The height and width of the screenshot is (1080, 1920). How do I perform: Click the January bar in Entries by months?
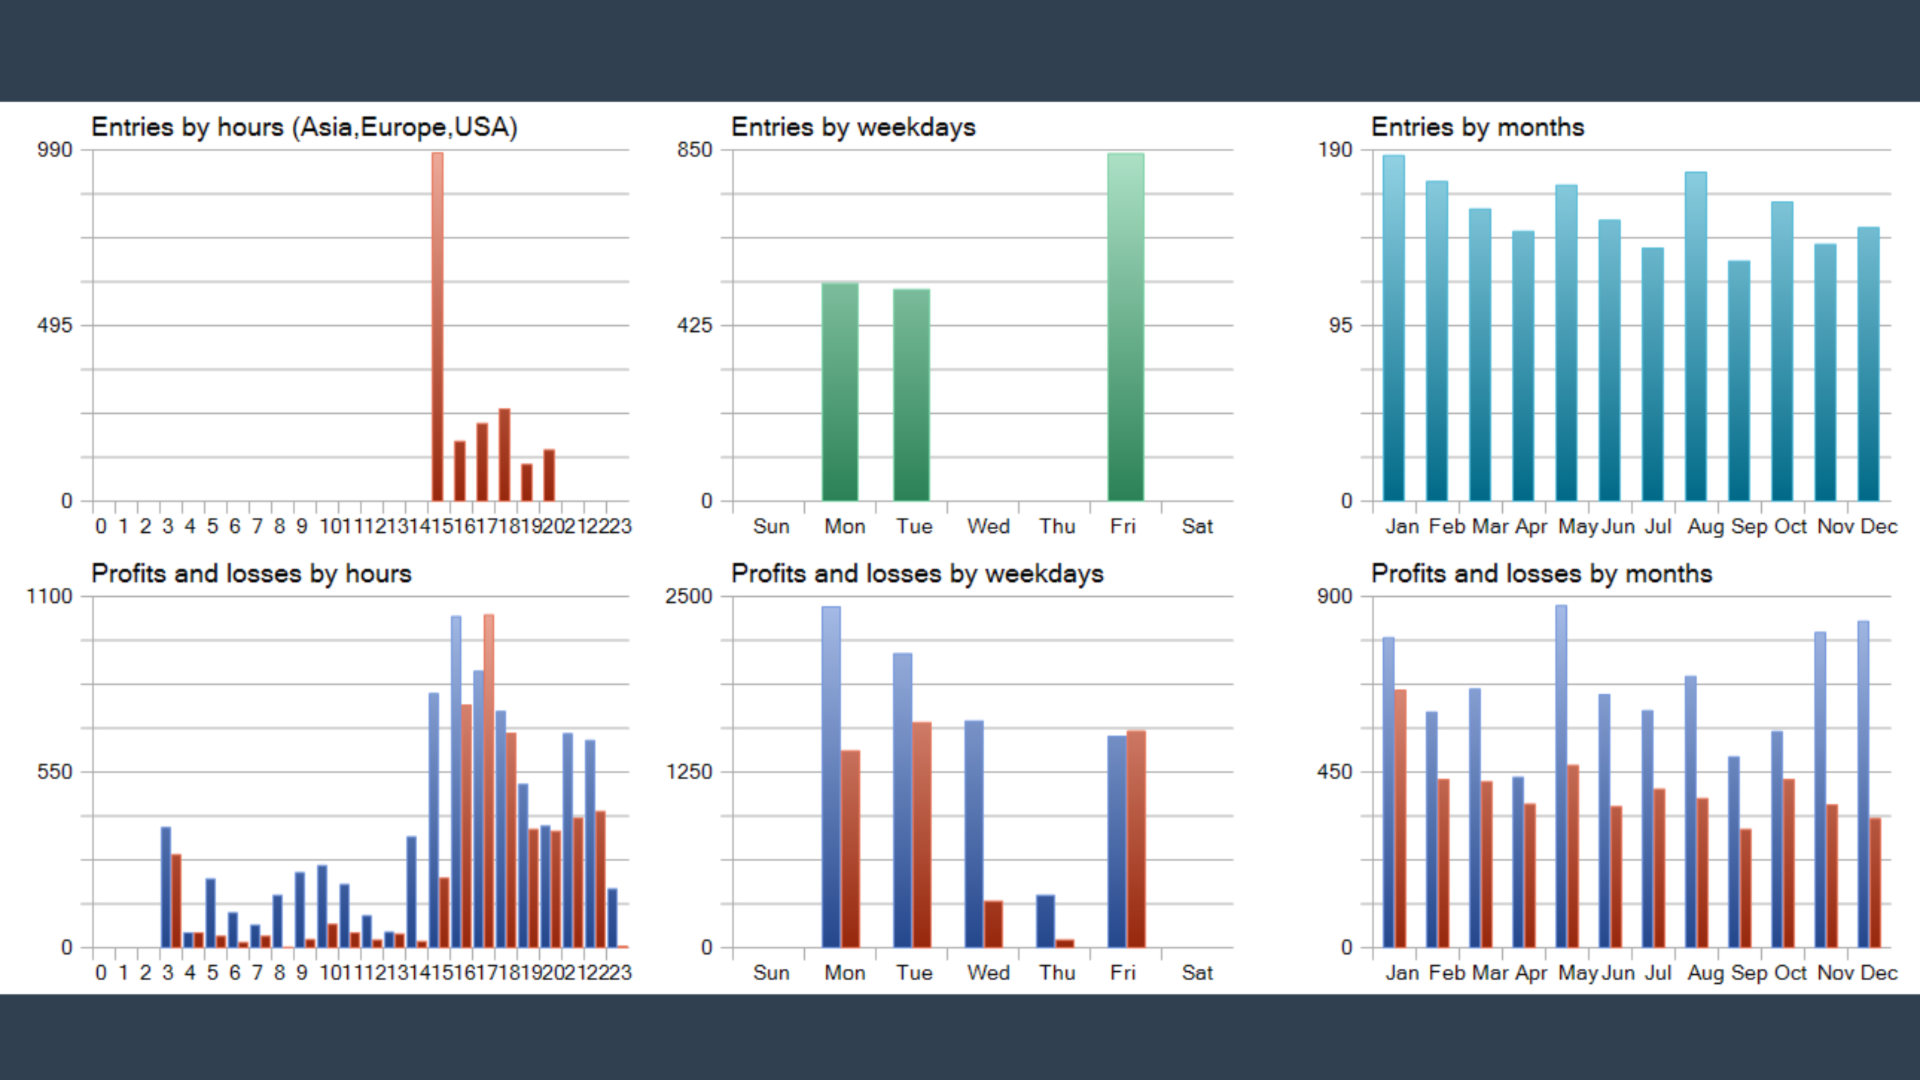[1393, 330]
